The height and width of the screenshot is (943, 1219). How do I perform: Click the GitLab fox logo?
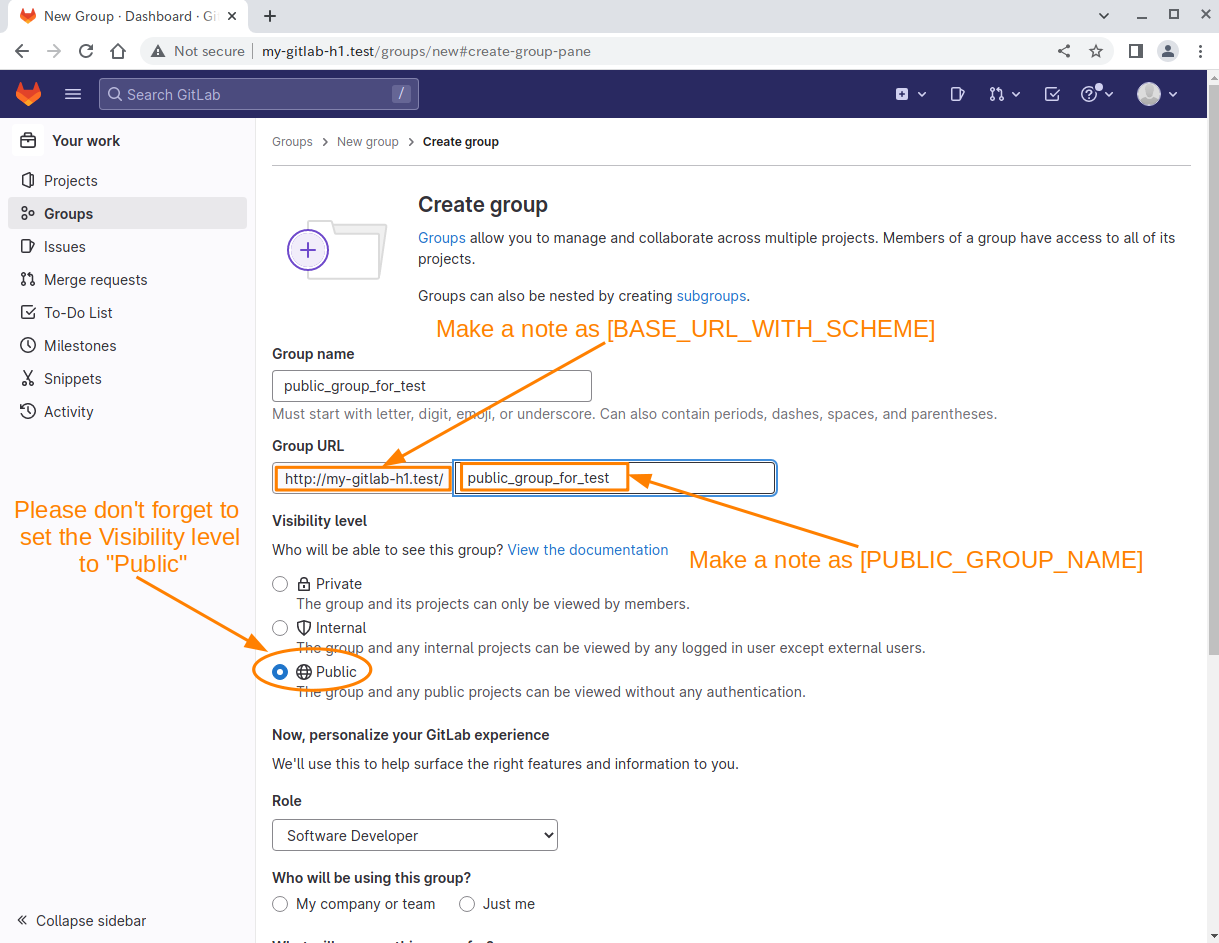(28, 94)
